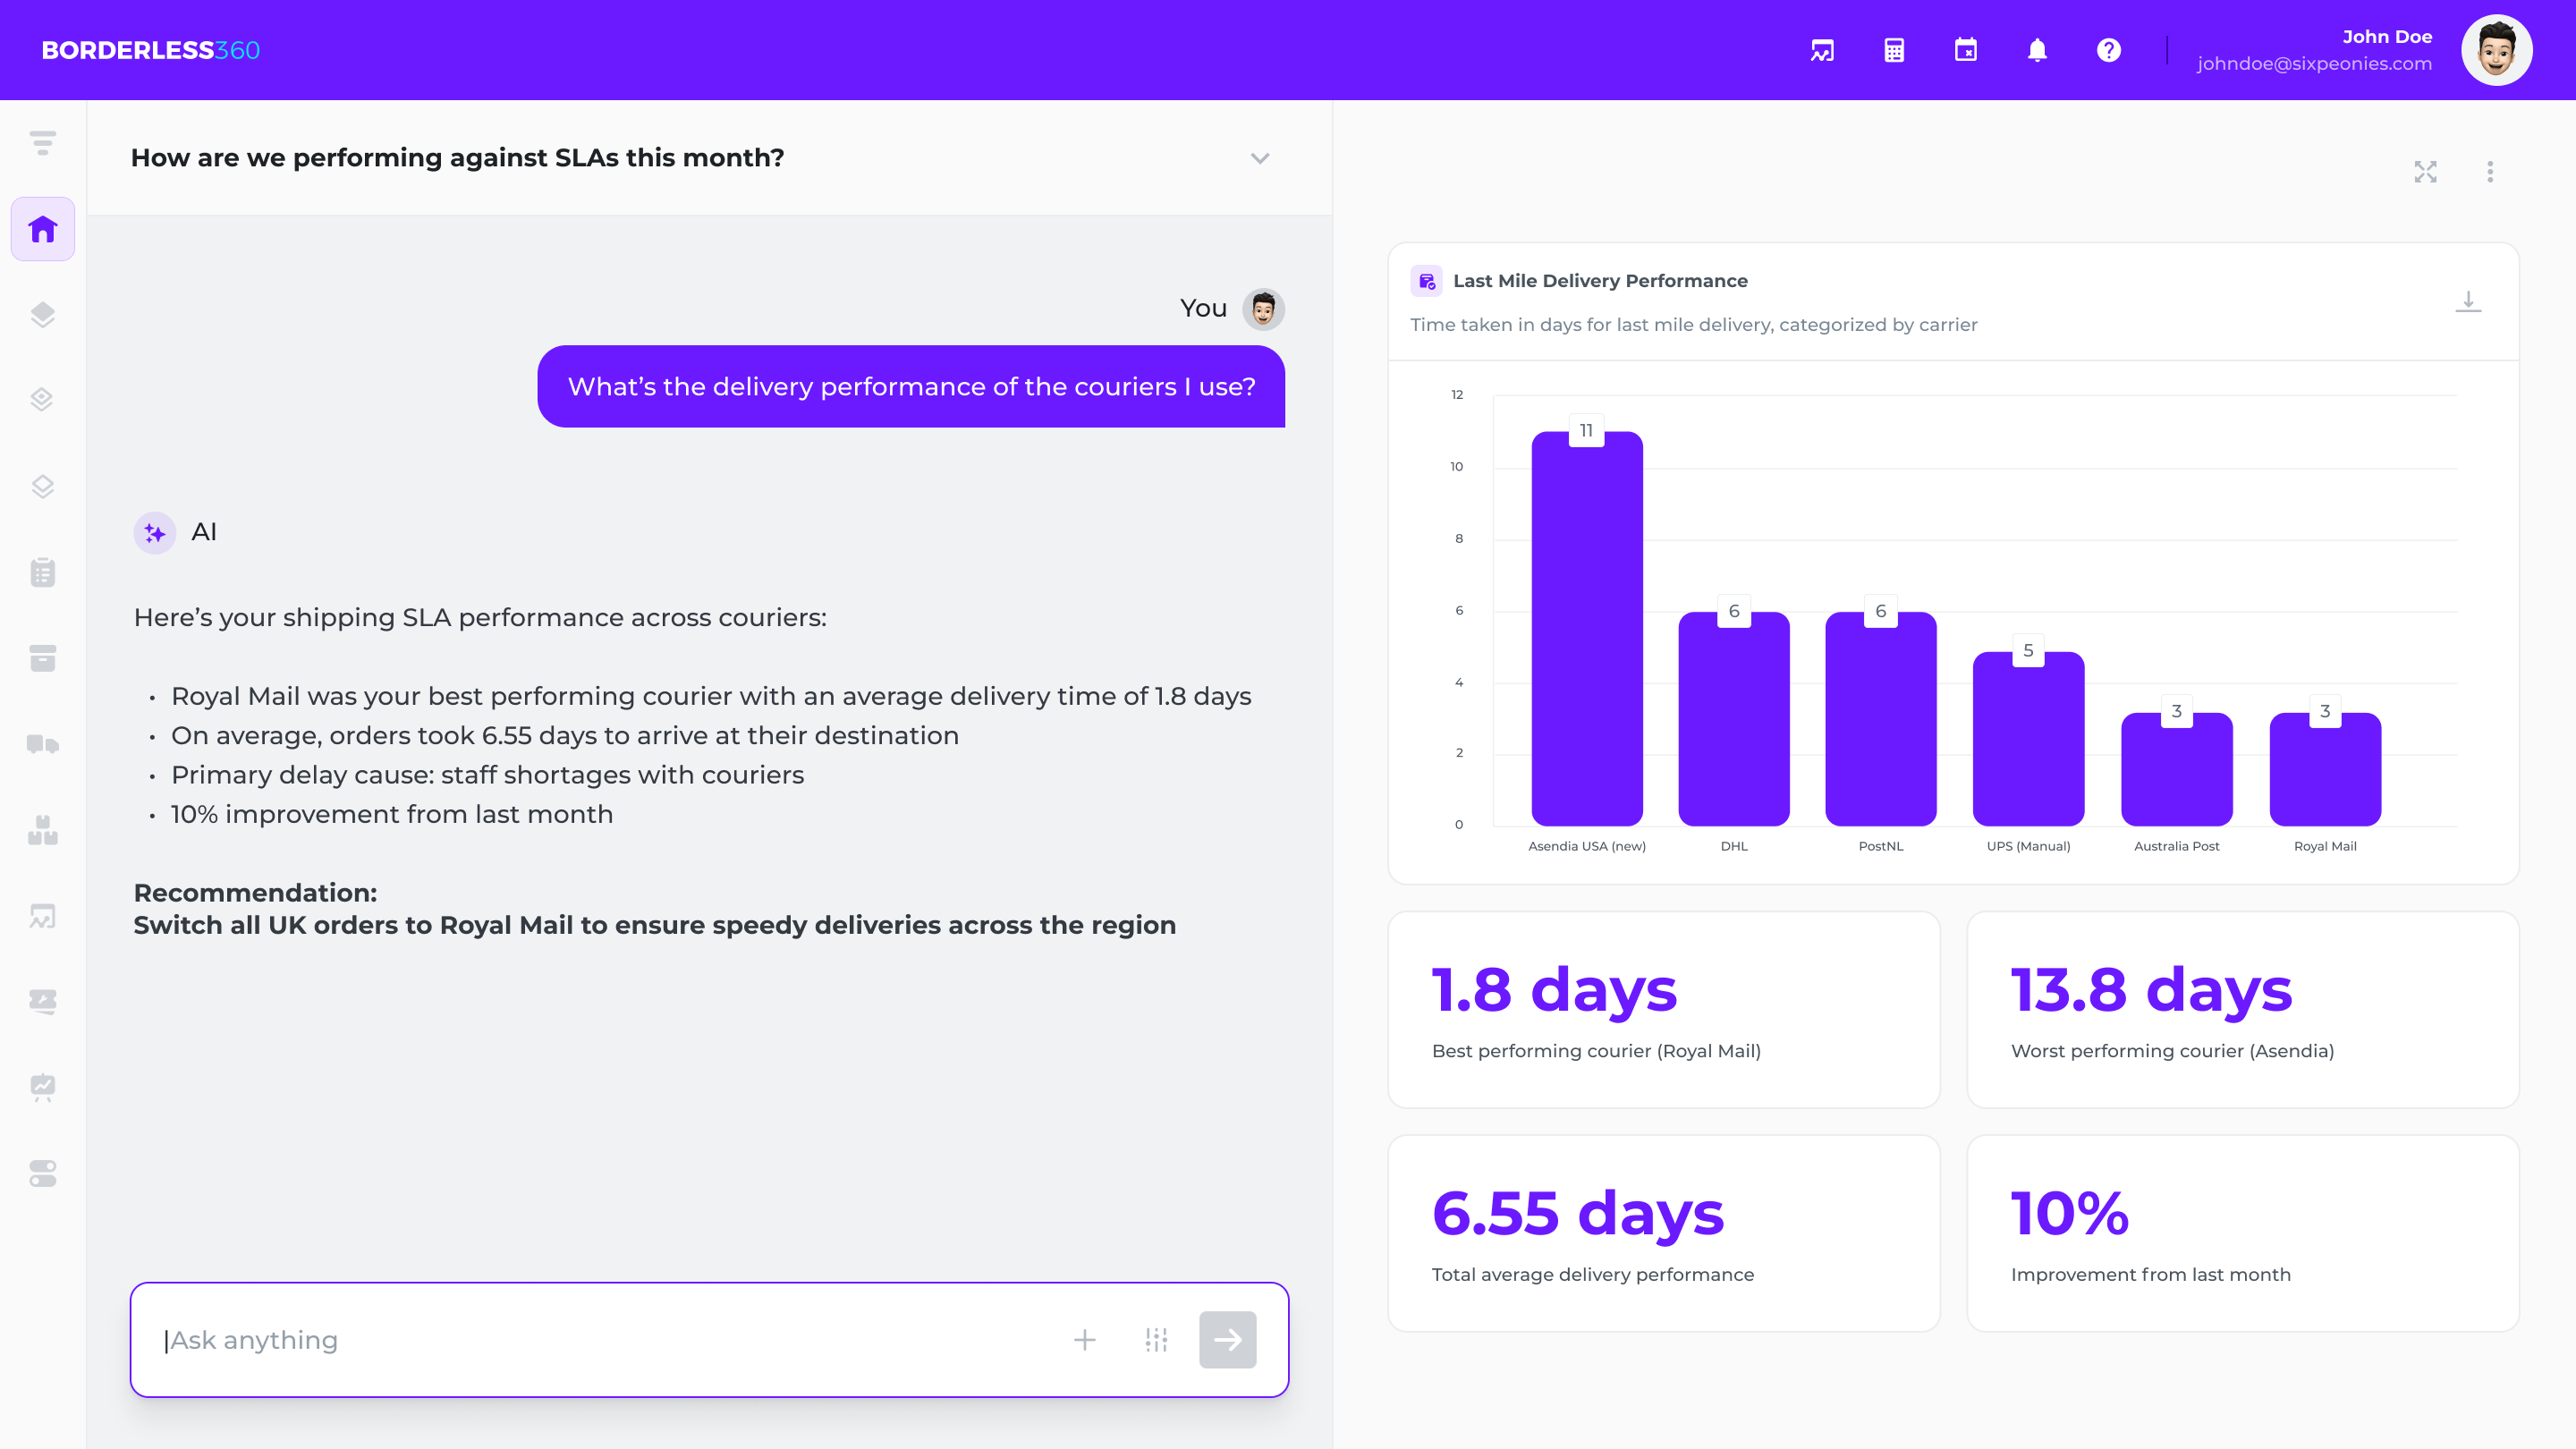Image resolution: width=2576 pixels, height=1449 pixels.
Task: Select the Home icon in sidebar
Action: pyautogui.click(x=43, y=229)
